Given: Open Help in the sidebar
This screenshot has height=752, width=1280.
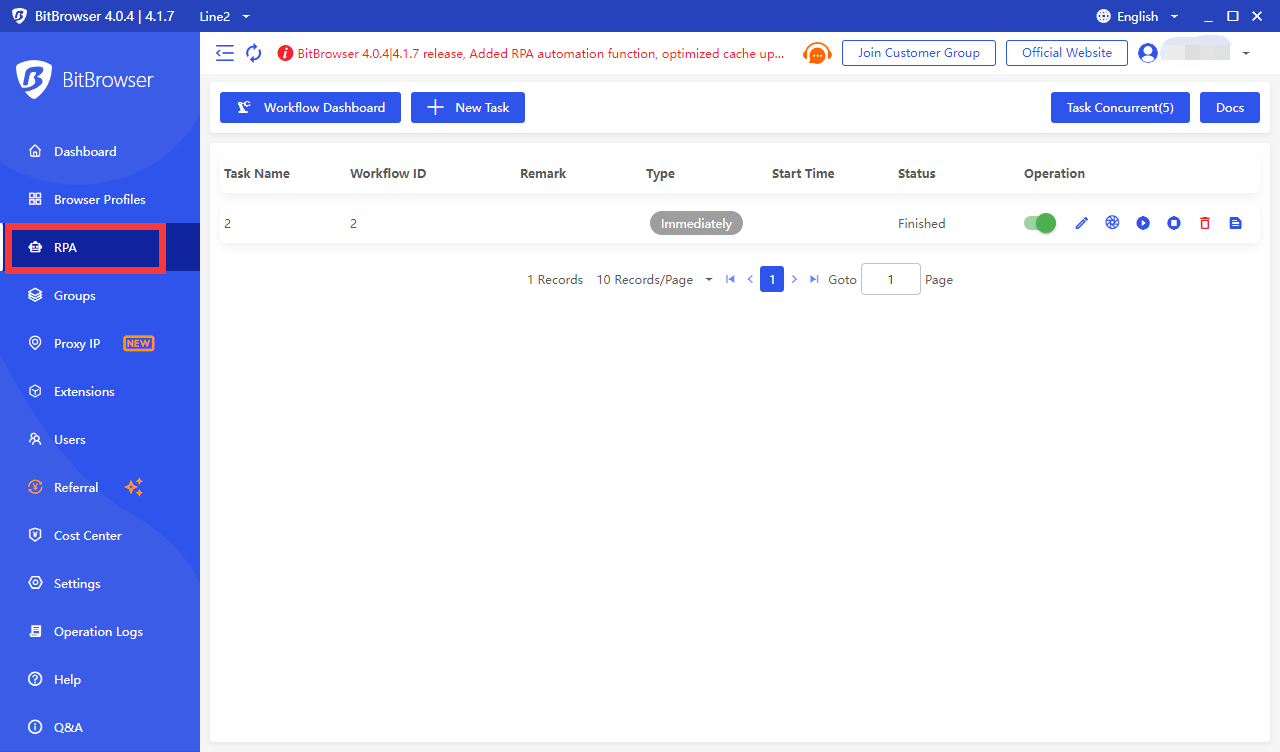Looking at the screenshot, I should (100, 680).
